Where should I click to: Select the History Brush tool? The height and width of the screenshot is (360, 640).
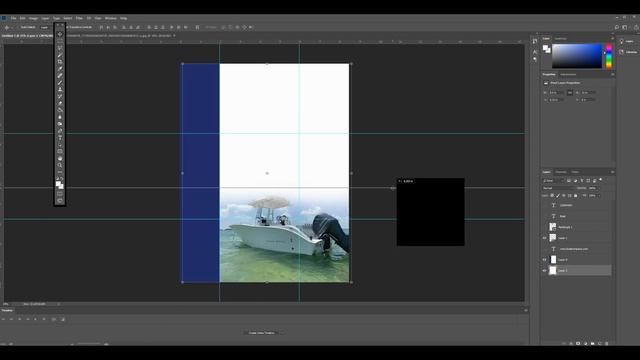(60, 96)
